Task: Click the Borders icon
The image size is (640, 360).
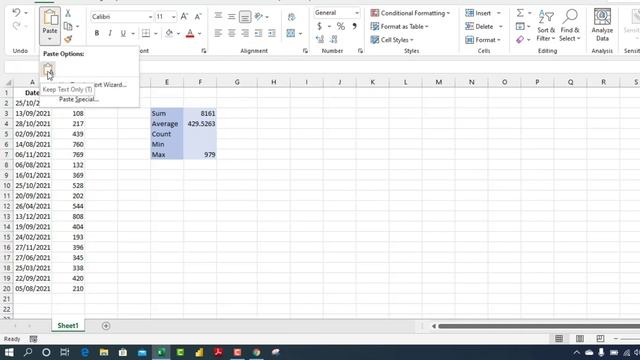Action: click(146, 33)
